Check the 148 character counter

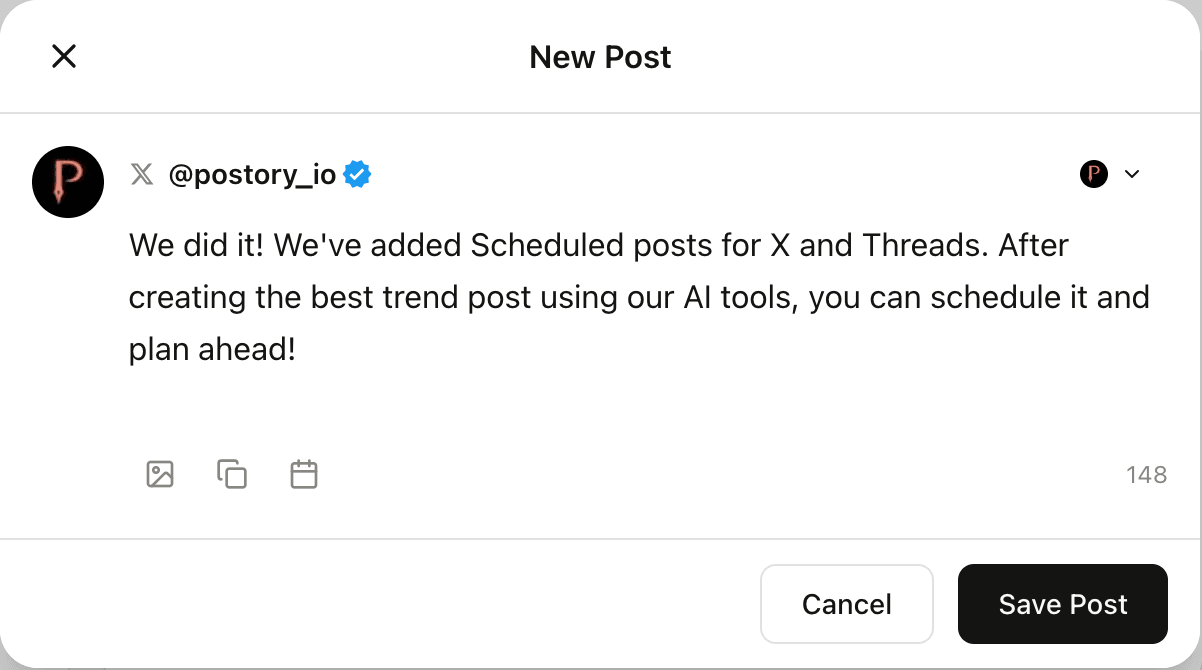pyautogui.click(x=1147, y=474)
